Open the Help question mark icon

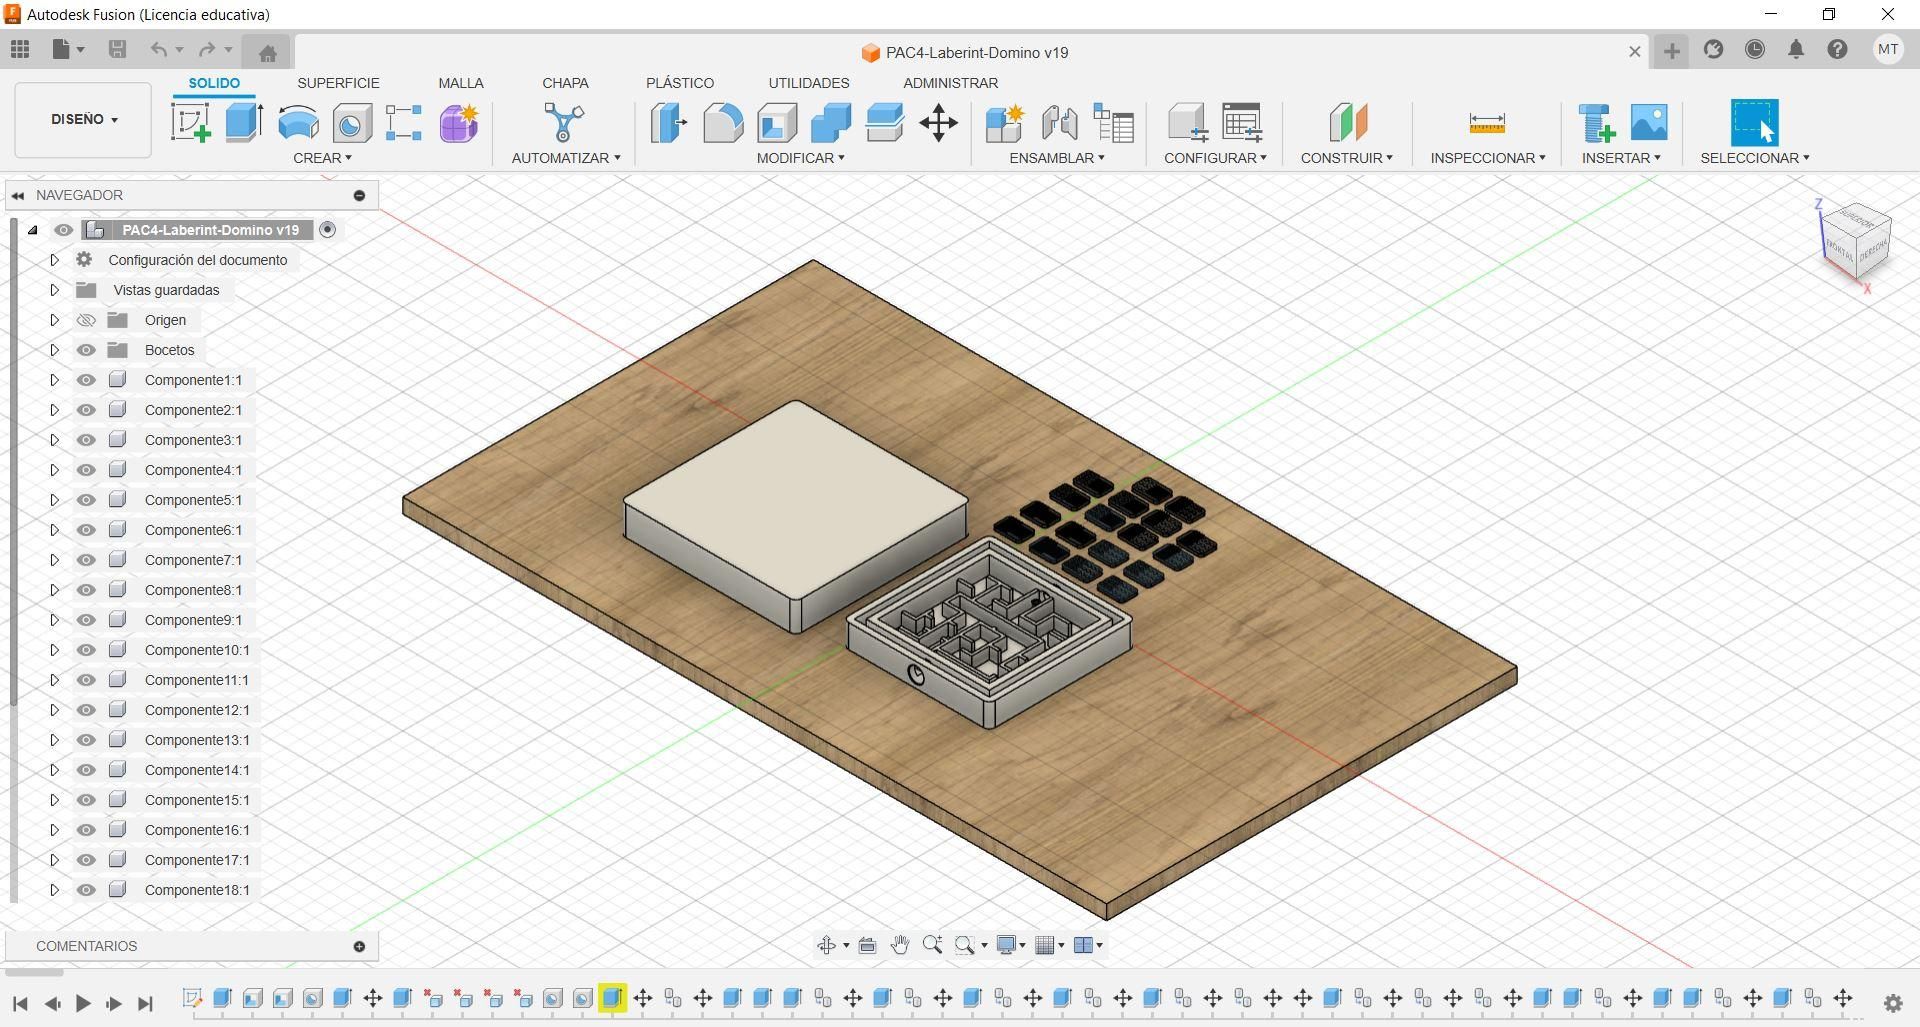tap(1837, 50)
